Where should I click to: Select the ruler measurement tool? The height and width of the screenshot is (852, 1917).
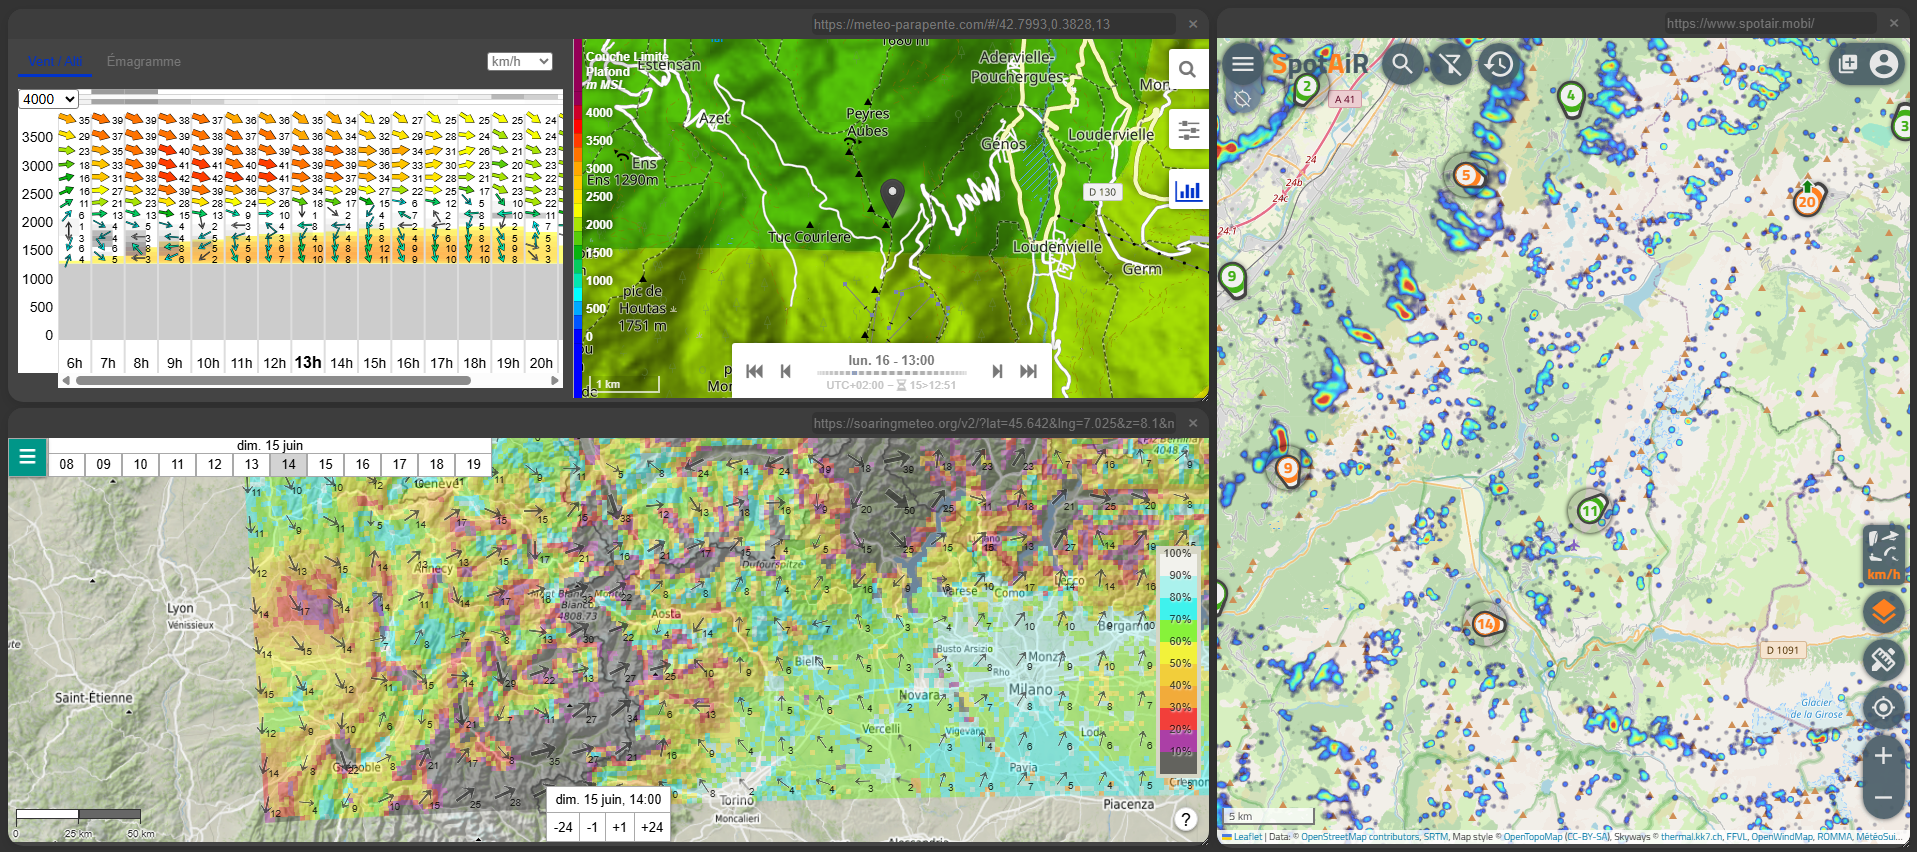tap(1883, 659)
